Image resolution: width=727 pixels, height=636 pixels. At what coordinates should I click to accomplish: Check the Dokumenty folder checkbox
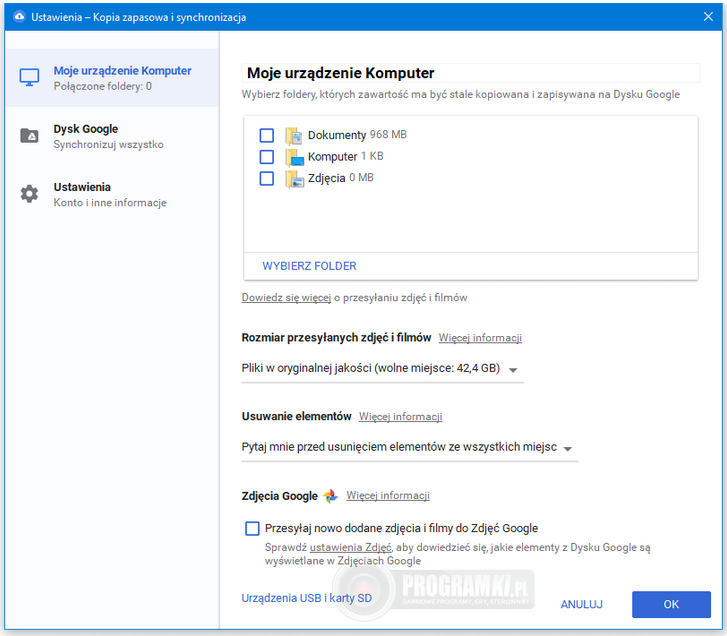(x=267, y=135)
